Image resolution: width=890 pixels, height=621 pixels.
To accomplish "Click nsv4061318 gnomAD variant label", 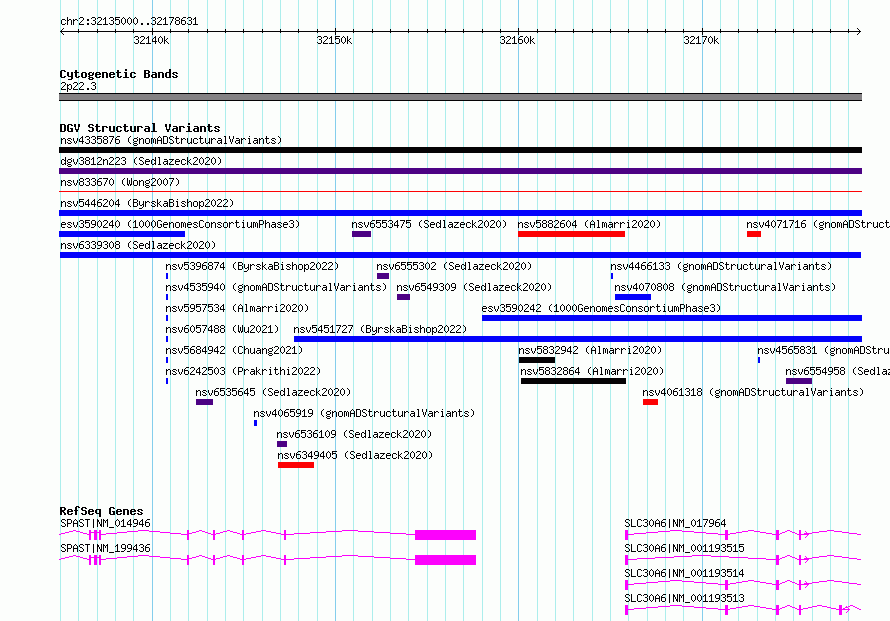I will click(x=753, y=392).
